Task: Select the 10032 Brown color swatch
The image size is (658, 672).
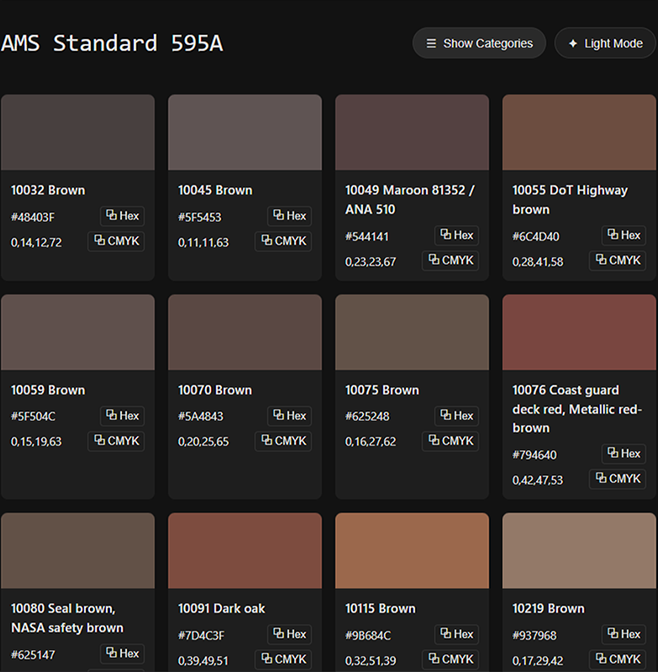Action: coord(78,132)
